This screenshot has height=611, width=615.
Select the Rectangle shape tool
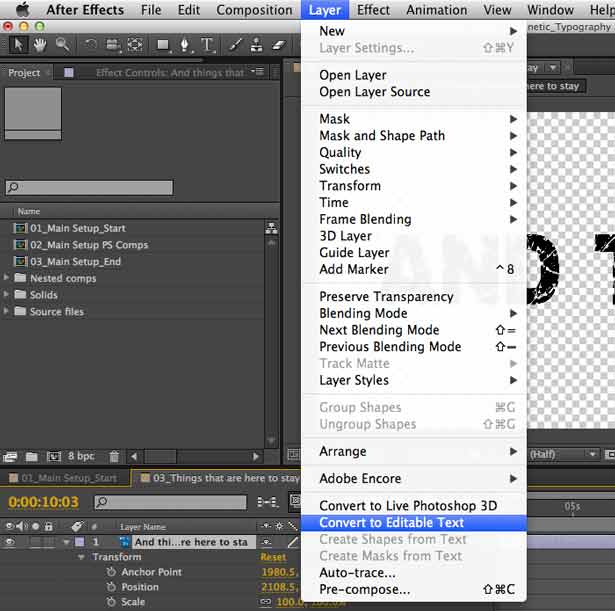(163, 45)
